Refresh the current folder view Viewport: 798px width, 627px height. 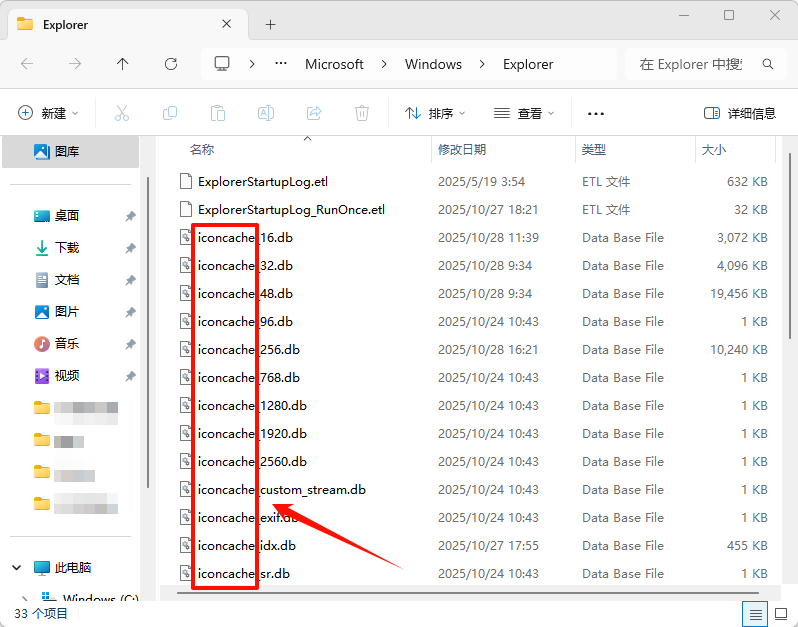click(171, 64)
